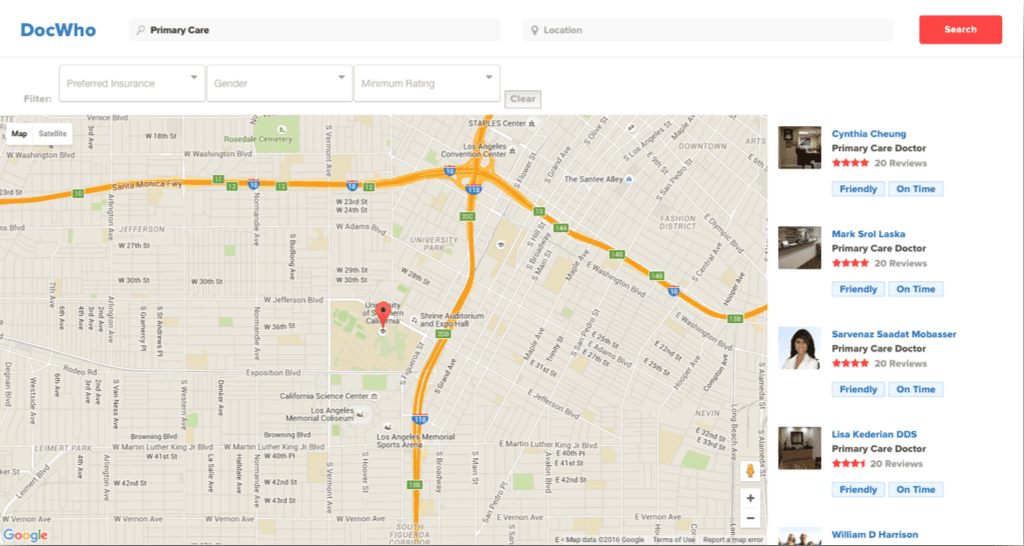This screenshot has width=1024, height=546.
Task: Focus the Location input field
Action: point(708,30)
